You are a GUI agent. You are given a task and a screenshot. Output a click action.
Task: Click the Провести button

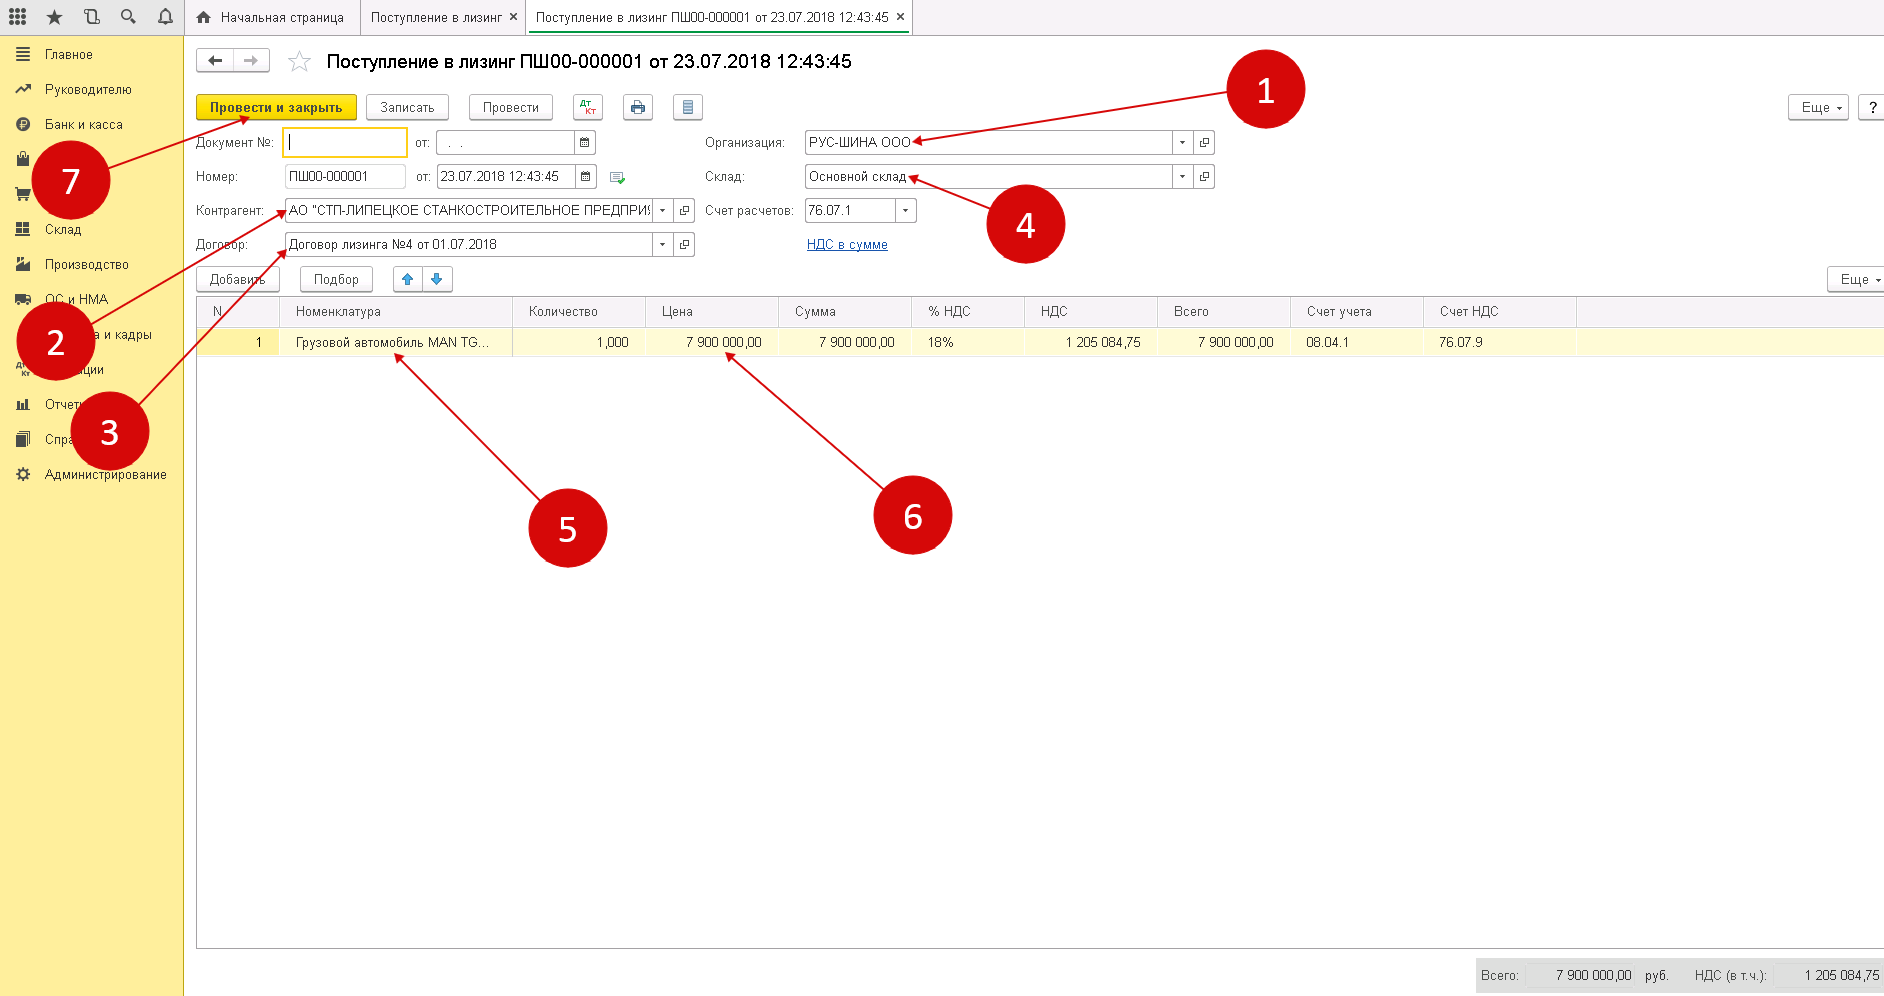pyautogui.click(x=511, y=107)
